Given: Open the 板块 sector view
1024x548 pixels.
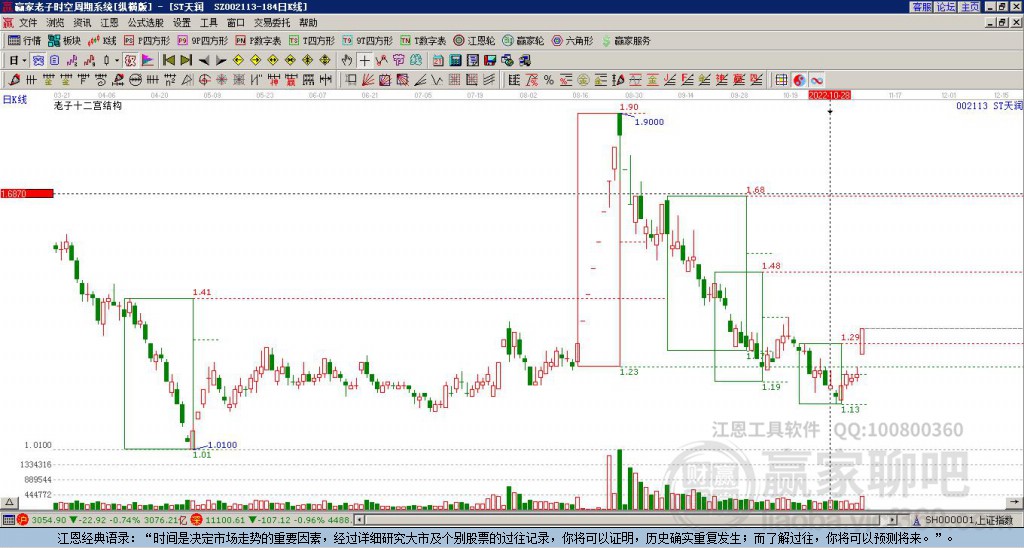Looking at the screenshot, I should point(64,40).
